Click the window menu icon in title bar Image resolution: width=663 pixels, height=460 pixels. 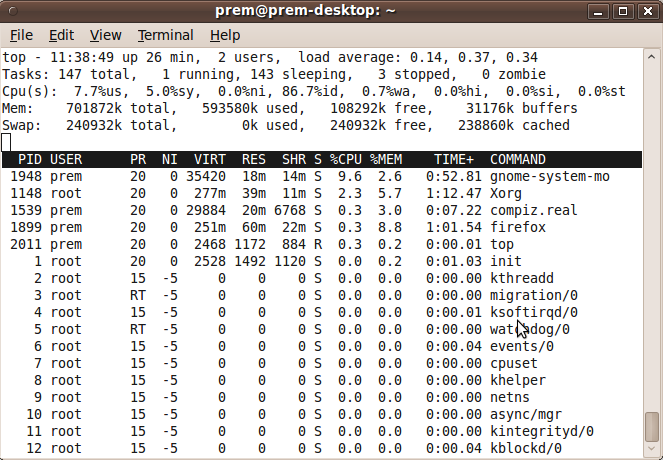coord(13,11)
